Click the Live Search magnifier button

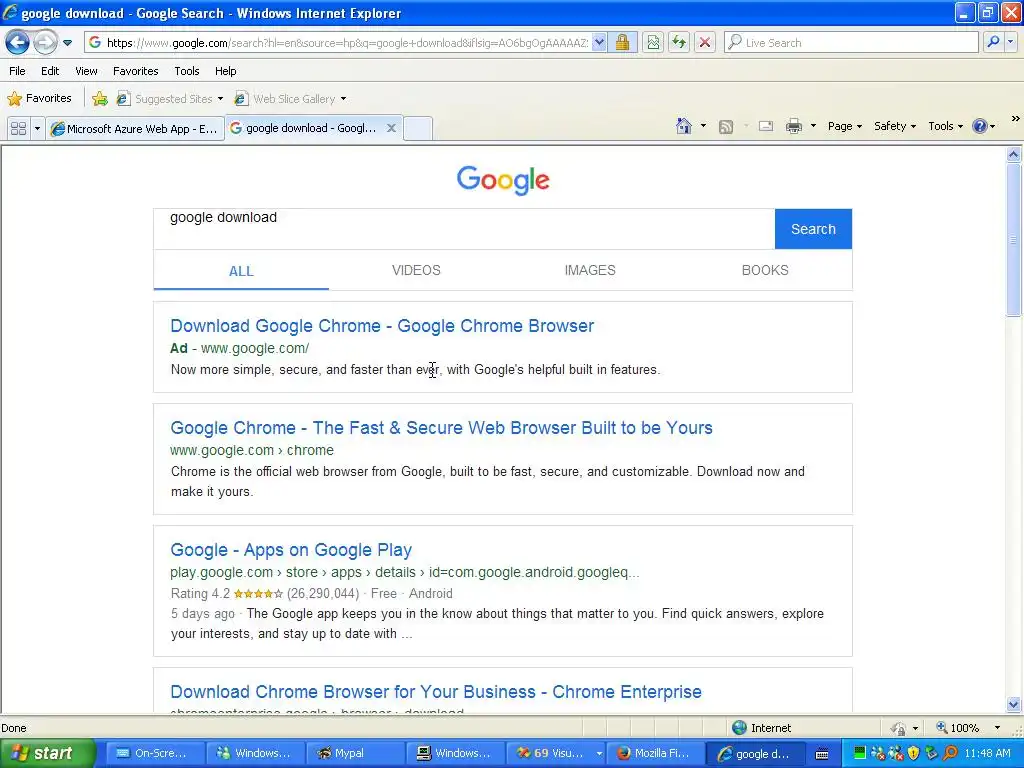[x=993, y=43]
